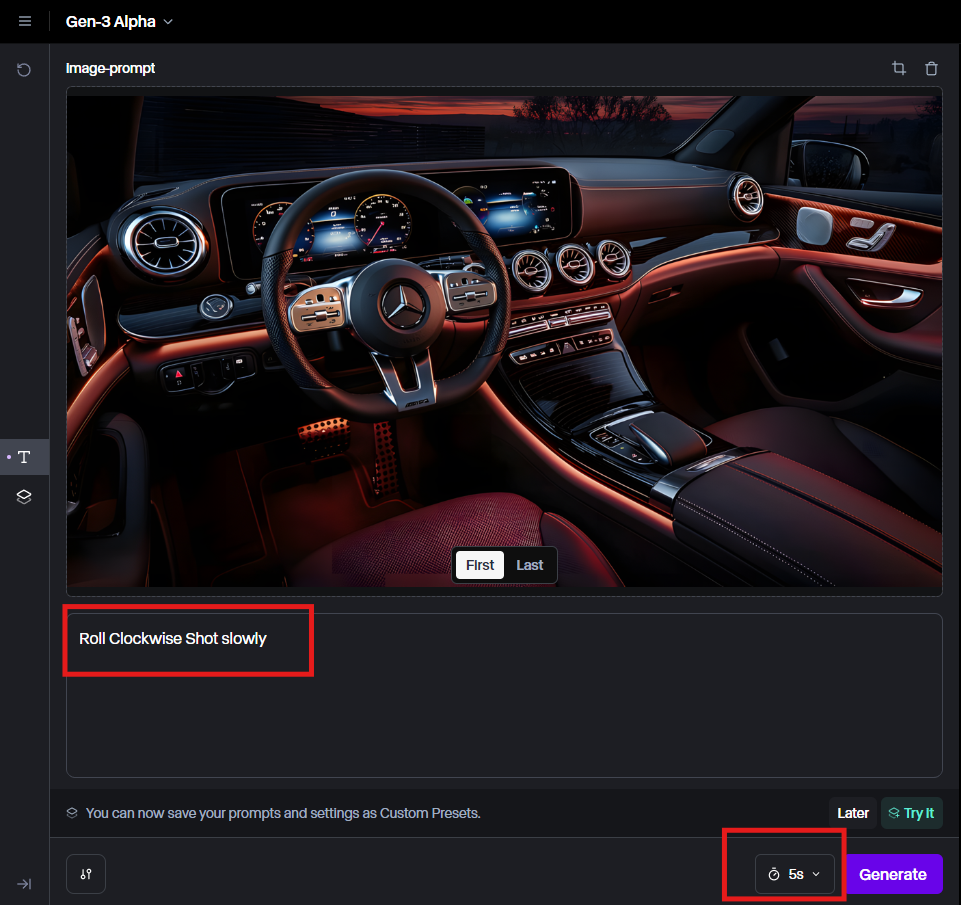Click the Generate button

(893, 874)
